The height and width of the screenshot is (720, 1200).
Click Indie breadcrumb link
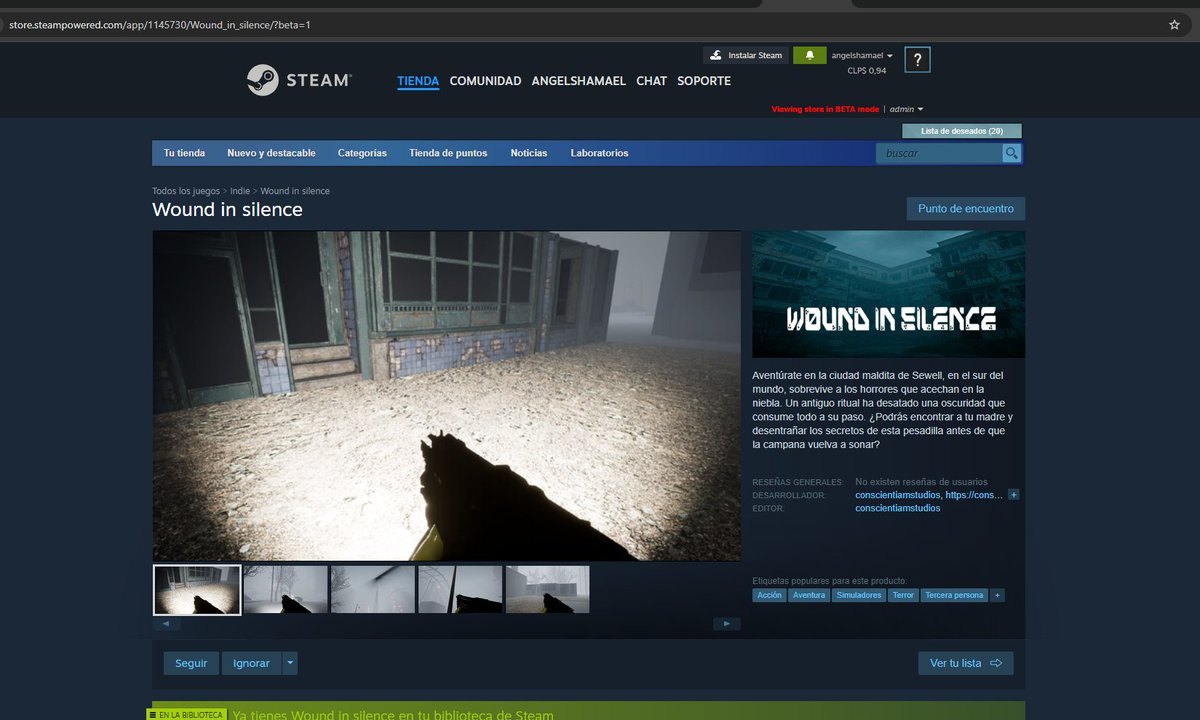coord(240,191)
